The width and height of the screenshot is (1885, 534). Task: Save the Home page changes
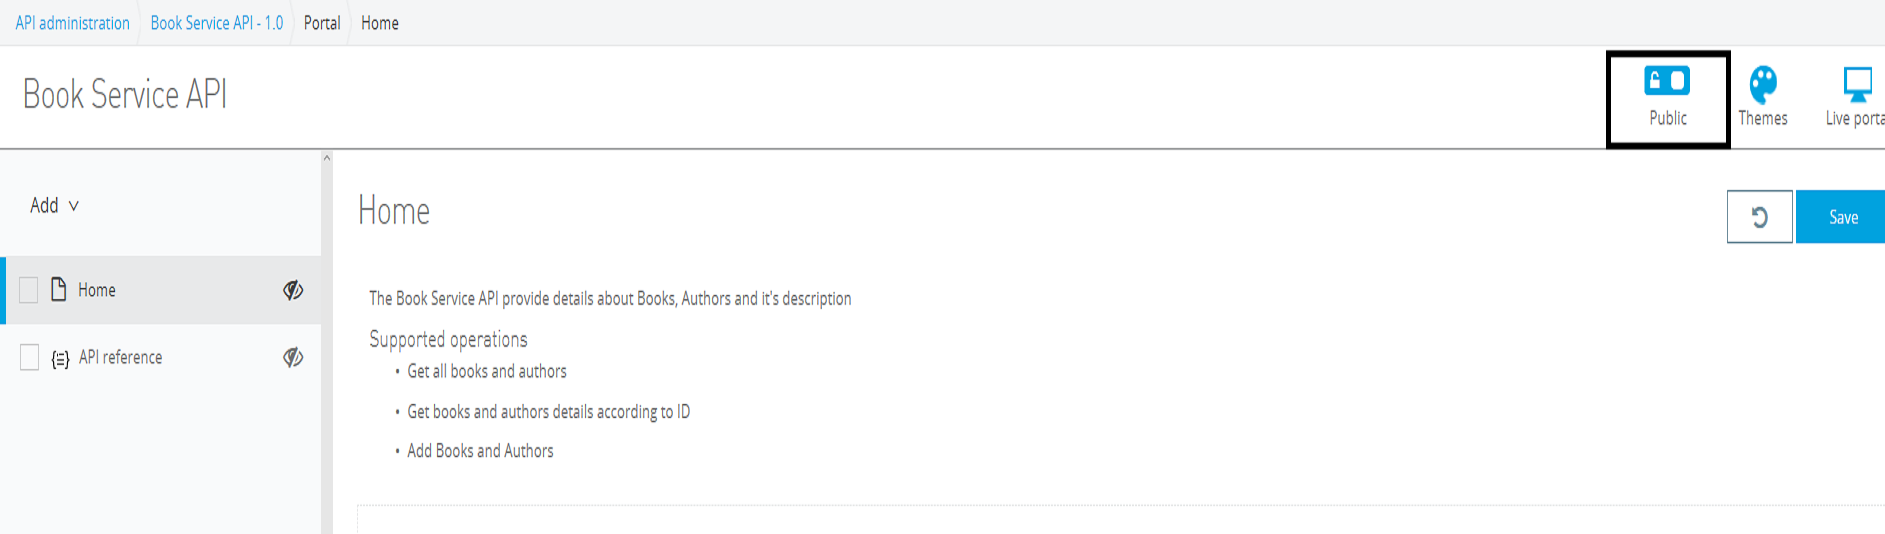(1842, 217)
